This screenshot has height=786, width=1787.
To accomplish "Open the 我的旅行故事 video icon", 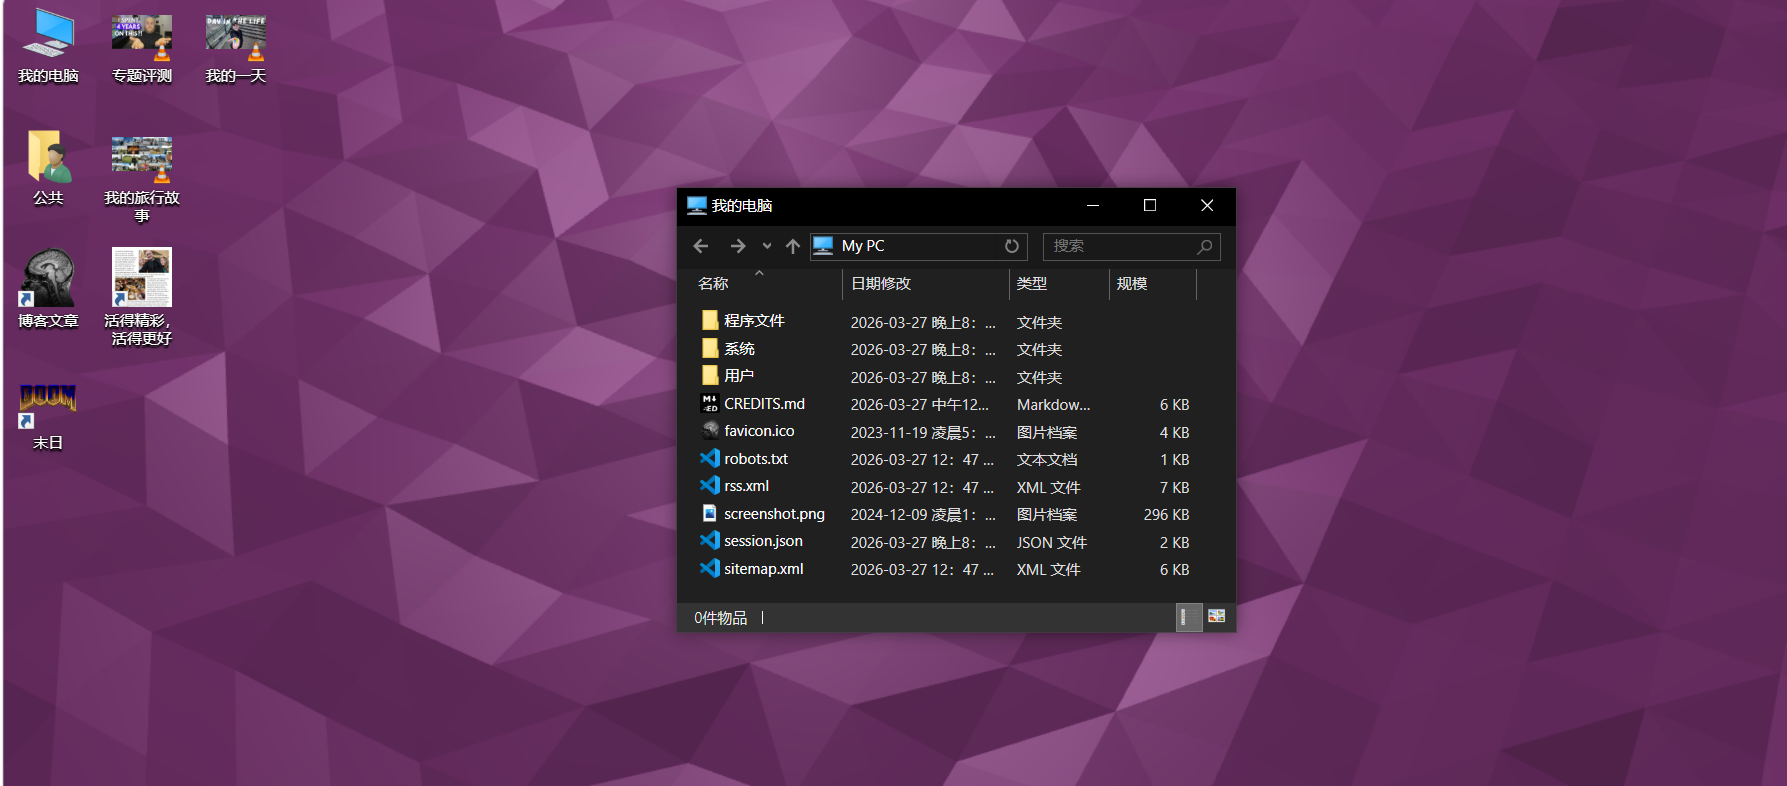I will [142, 178].
